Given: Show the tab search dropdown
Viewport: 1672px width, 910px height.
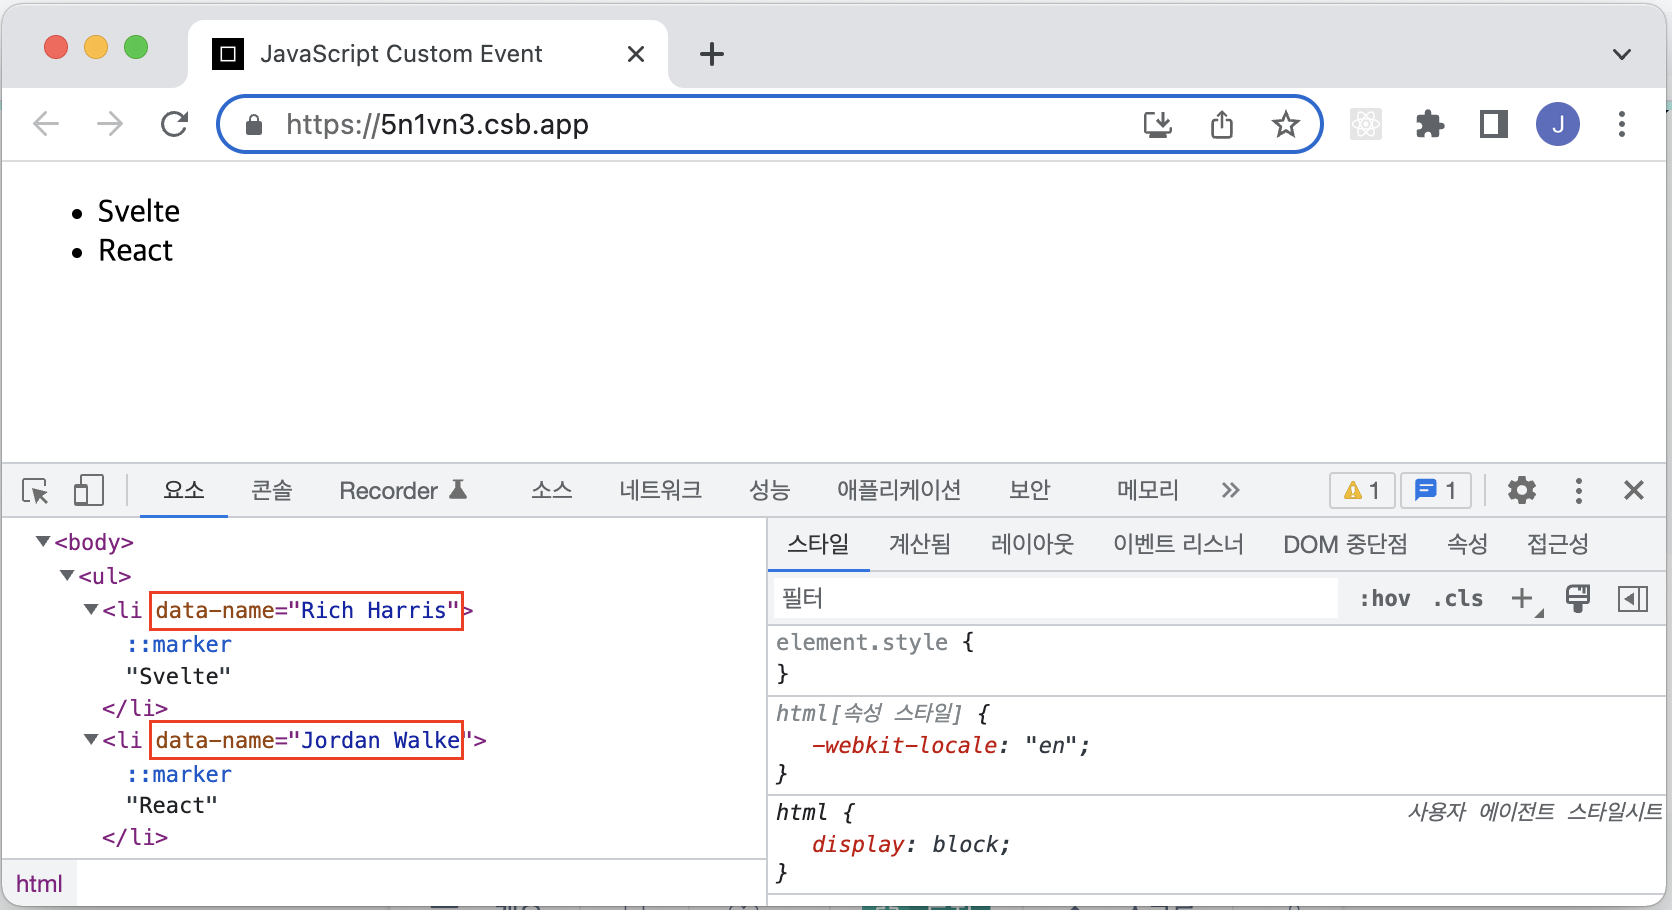Looking at the screenshot, I should (x=1622, y=54).
